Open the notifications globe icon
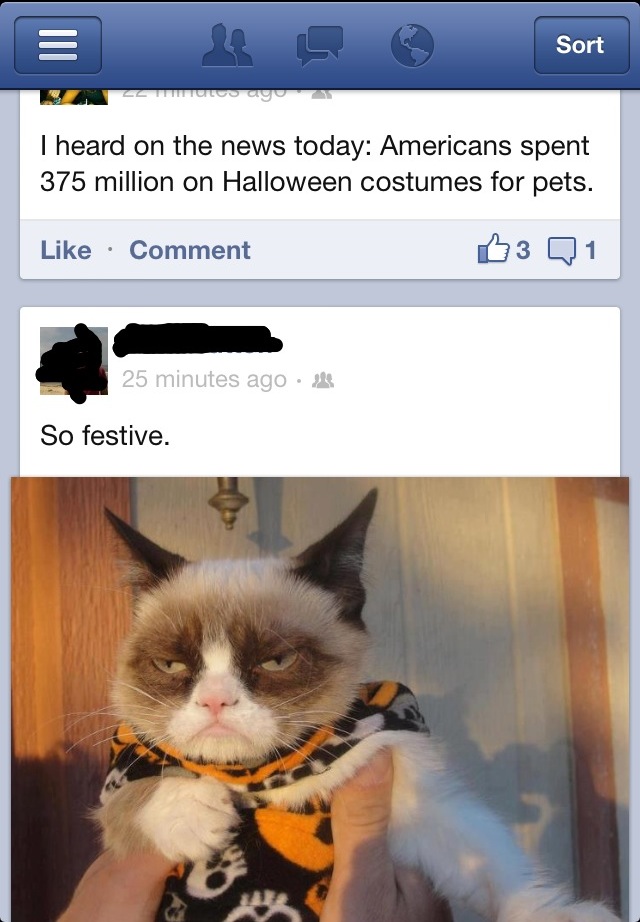 coord(412,45)
